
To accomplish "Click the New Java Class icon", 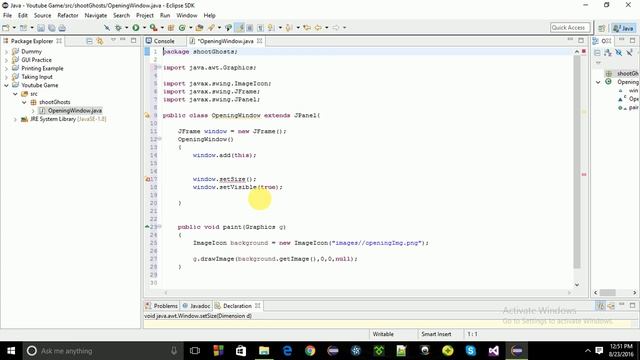I will (x=182, y=28).
